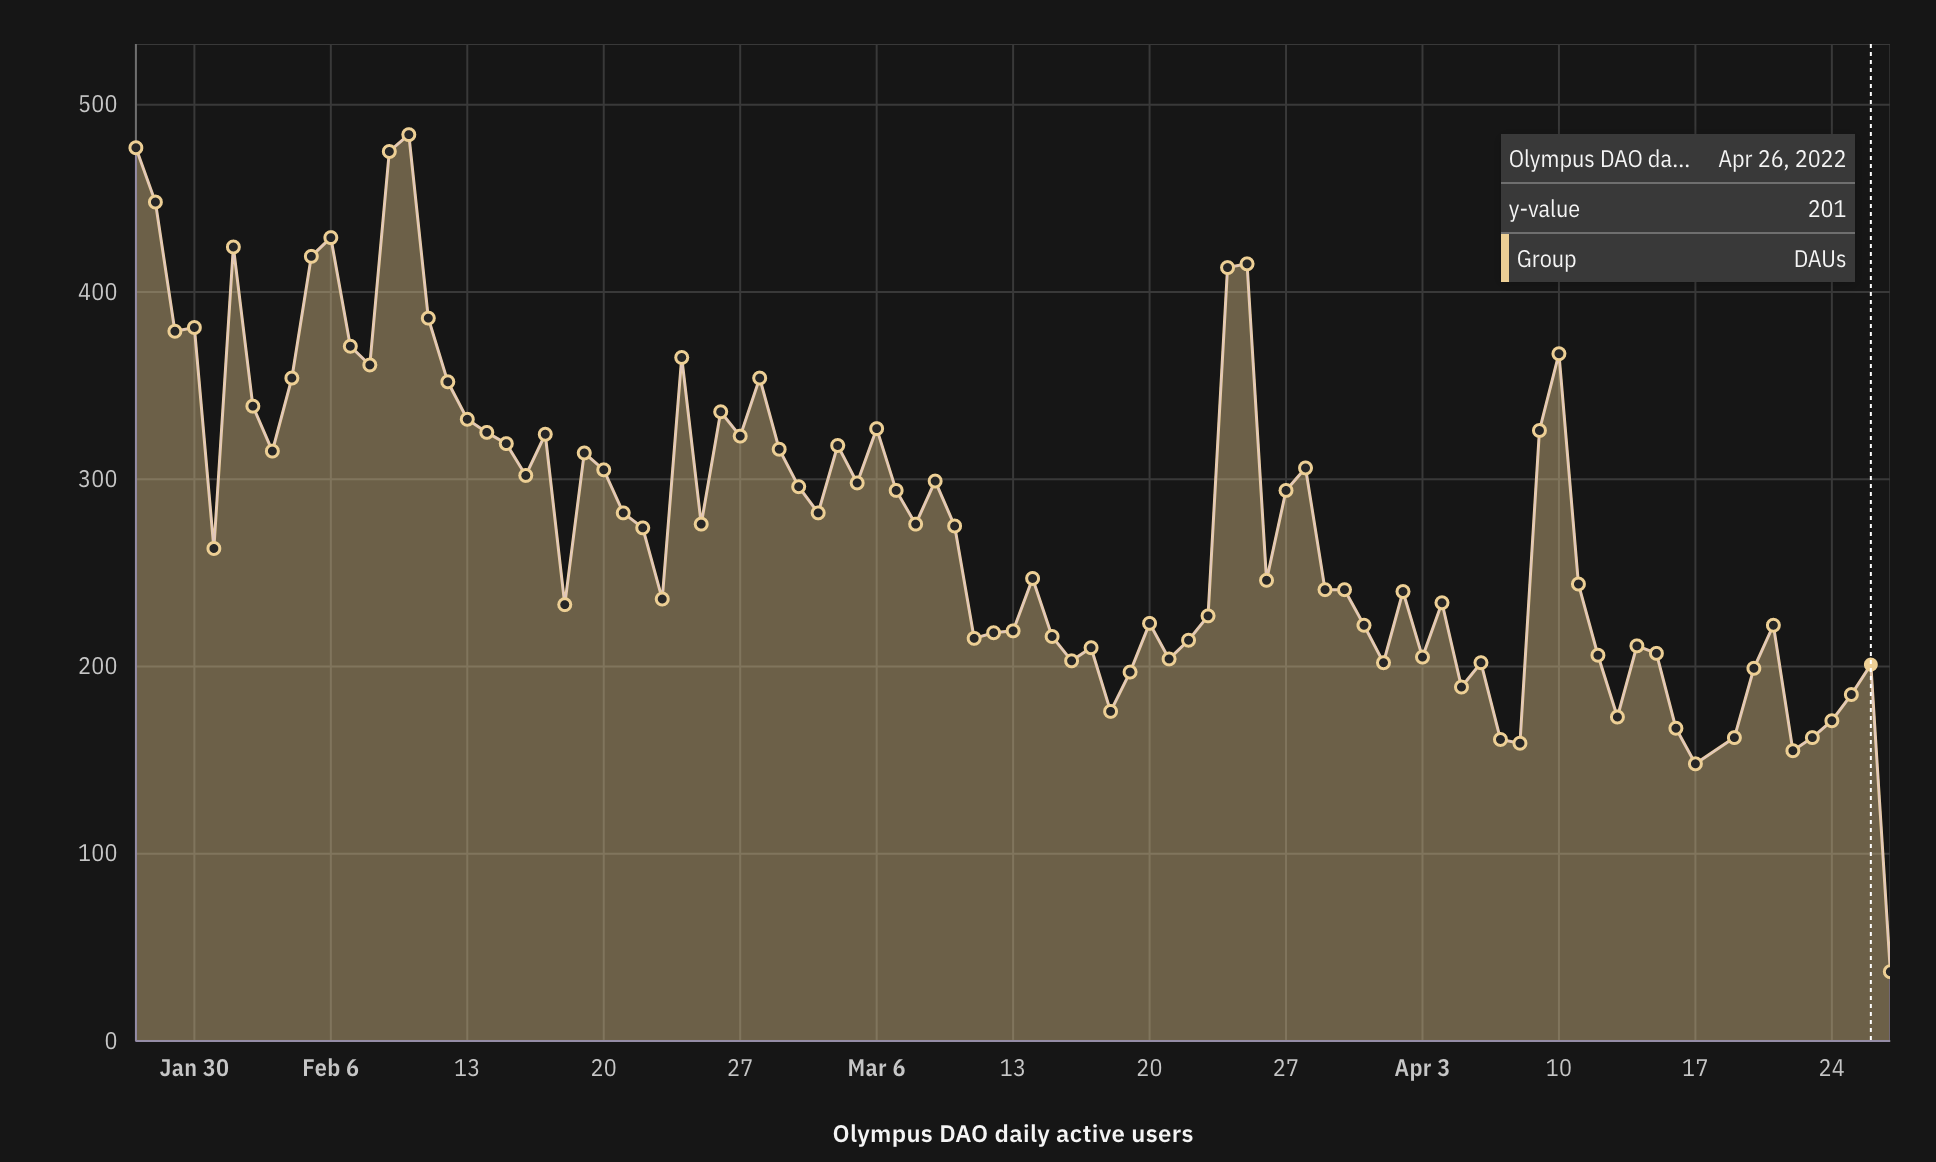Click the 'Olympus DAO da...' tooltip title
The height and width of the screenshot is (1162, 1936).
pyautogui.click(x=1599, y=159)
